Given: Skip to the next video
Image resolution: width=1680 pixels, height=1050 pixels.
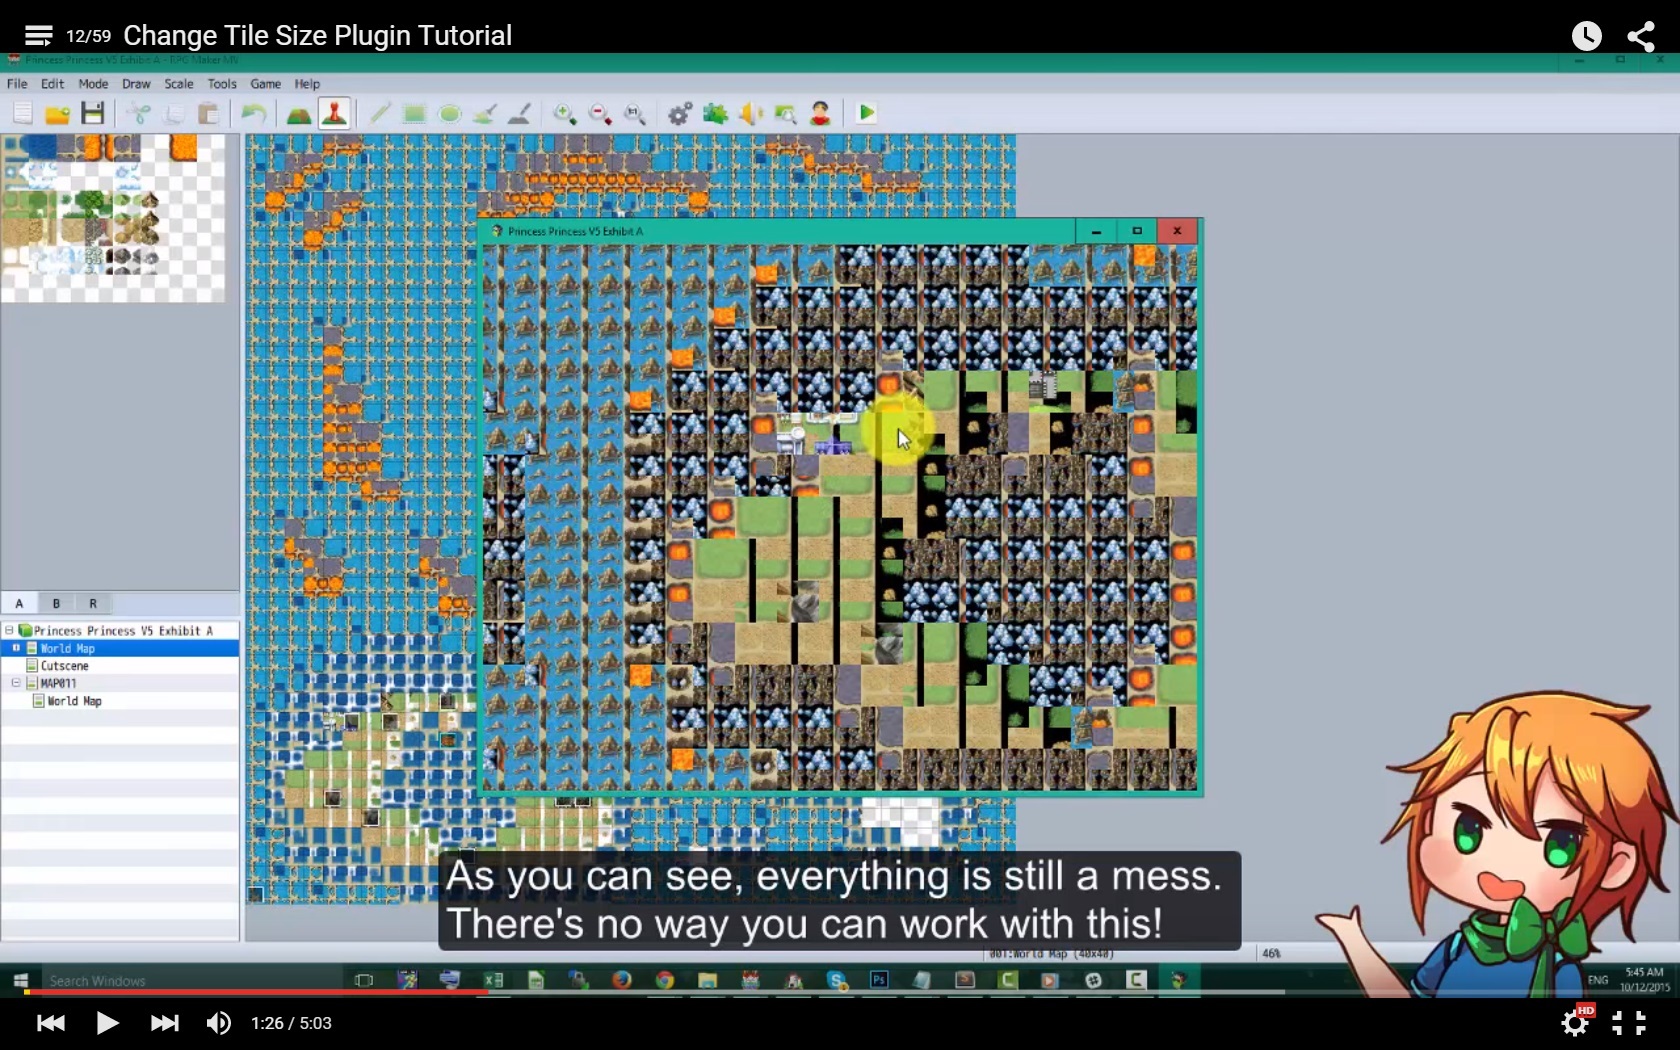Looking at the screenshot, I should [x=164, y=1023].
